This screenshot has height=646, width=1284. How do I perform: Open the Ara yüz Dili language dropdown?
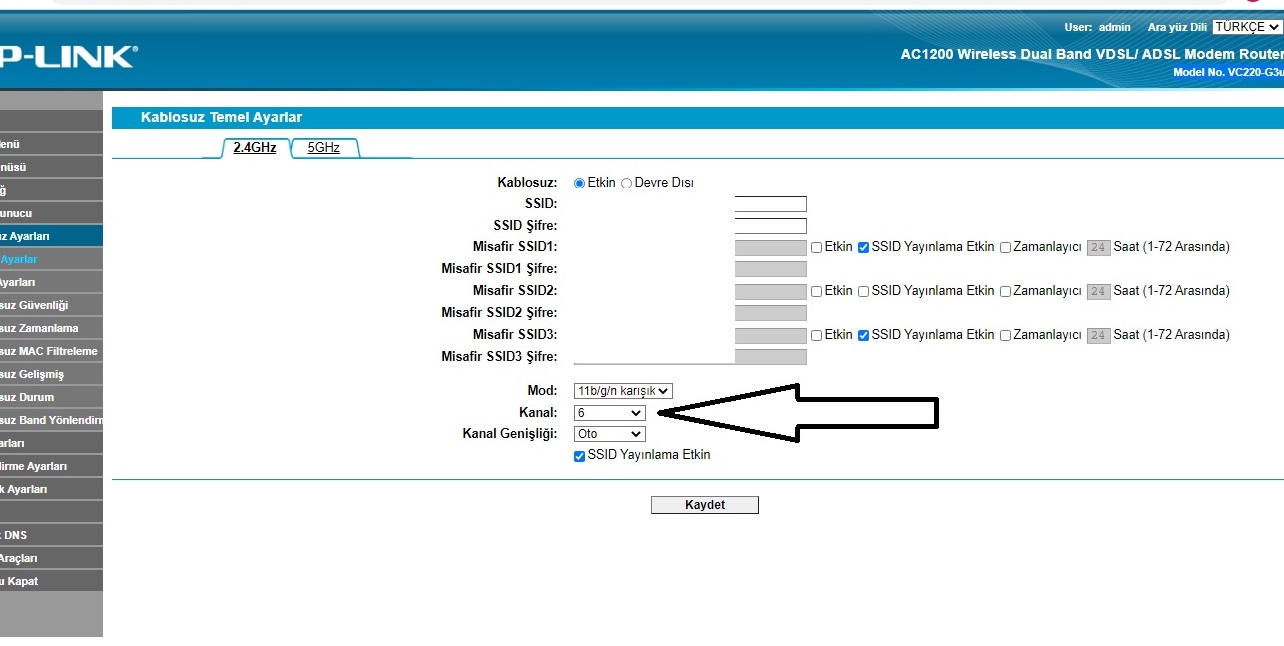(1246, 27)
